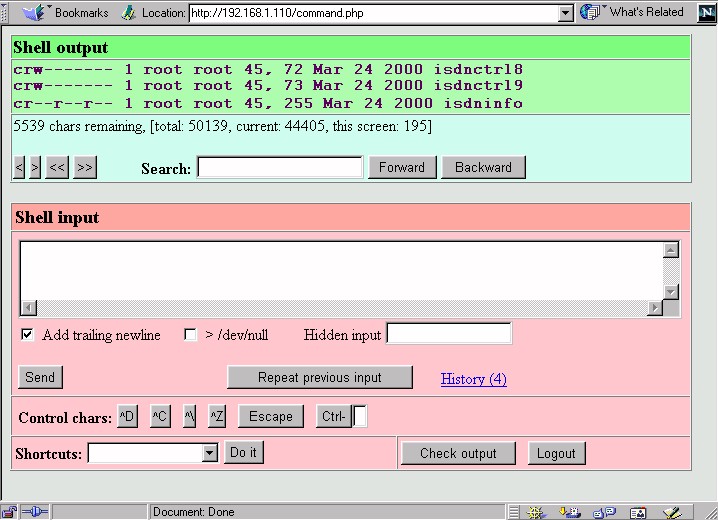Expand the Shortcuts dropdown list
This screenshot has width=718, height=520.
[209, 453]
